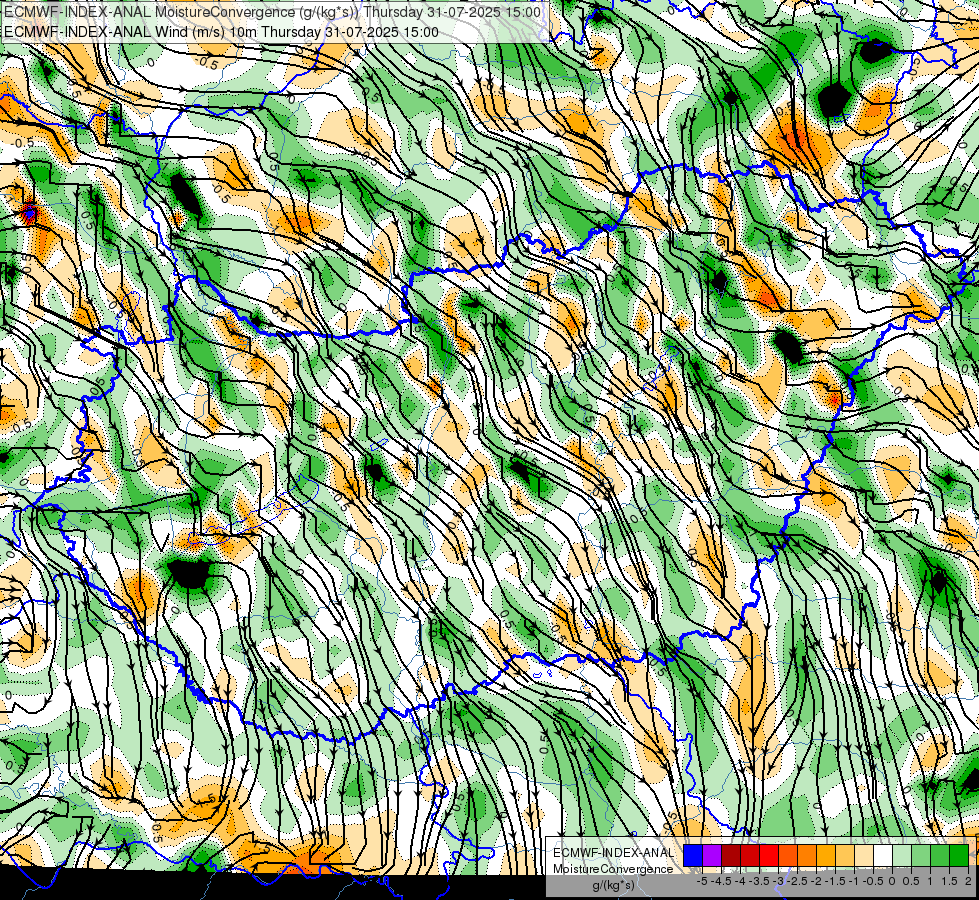Click the 'Wind (m/s) 10m' title line

click(221, 32)
